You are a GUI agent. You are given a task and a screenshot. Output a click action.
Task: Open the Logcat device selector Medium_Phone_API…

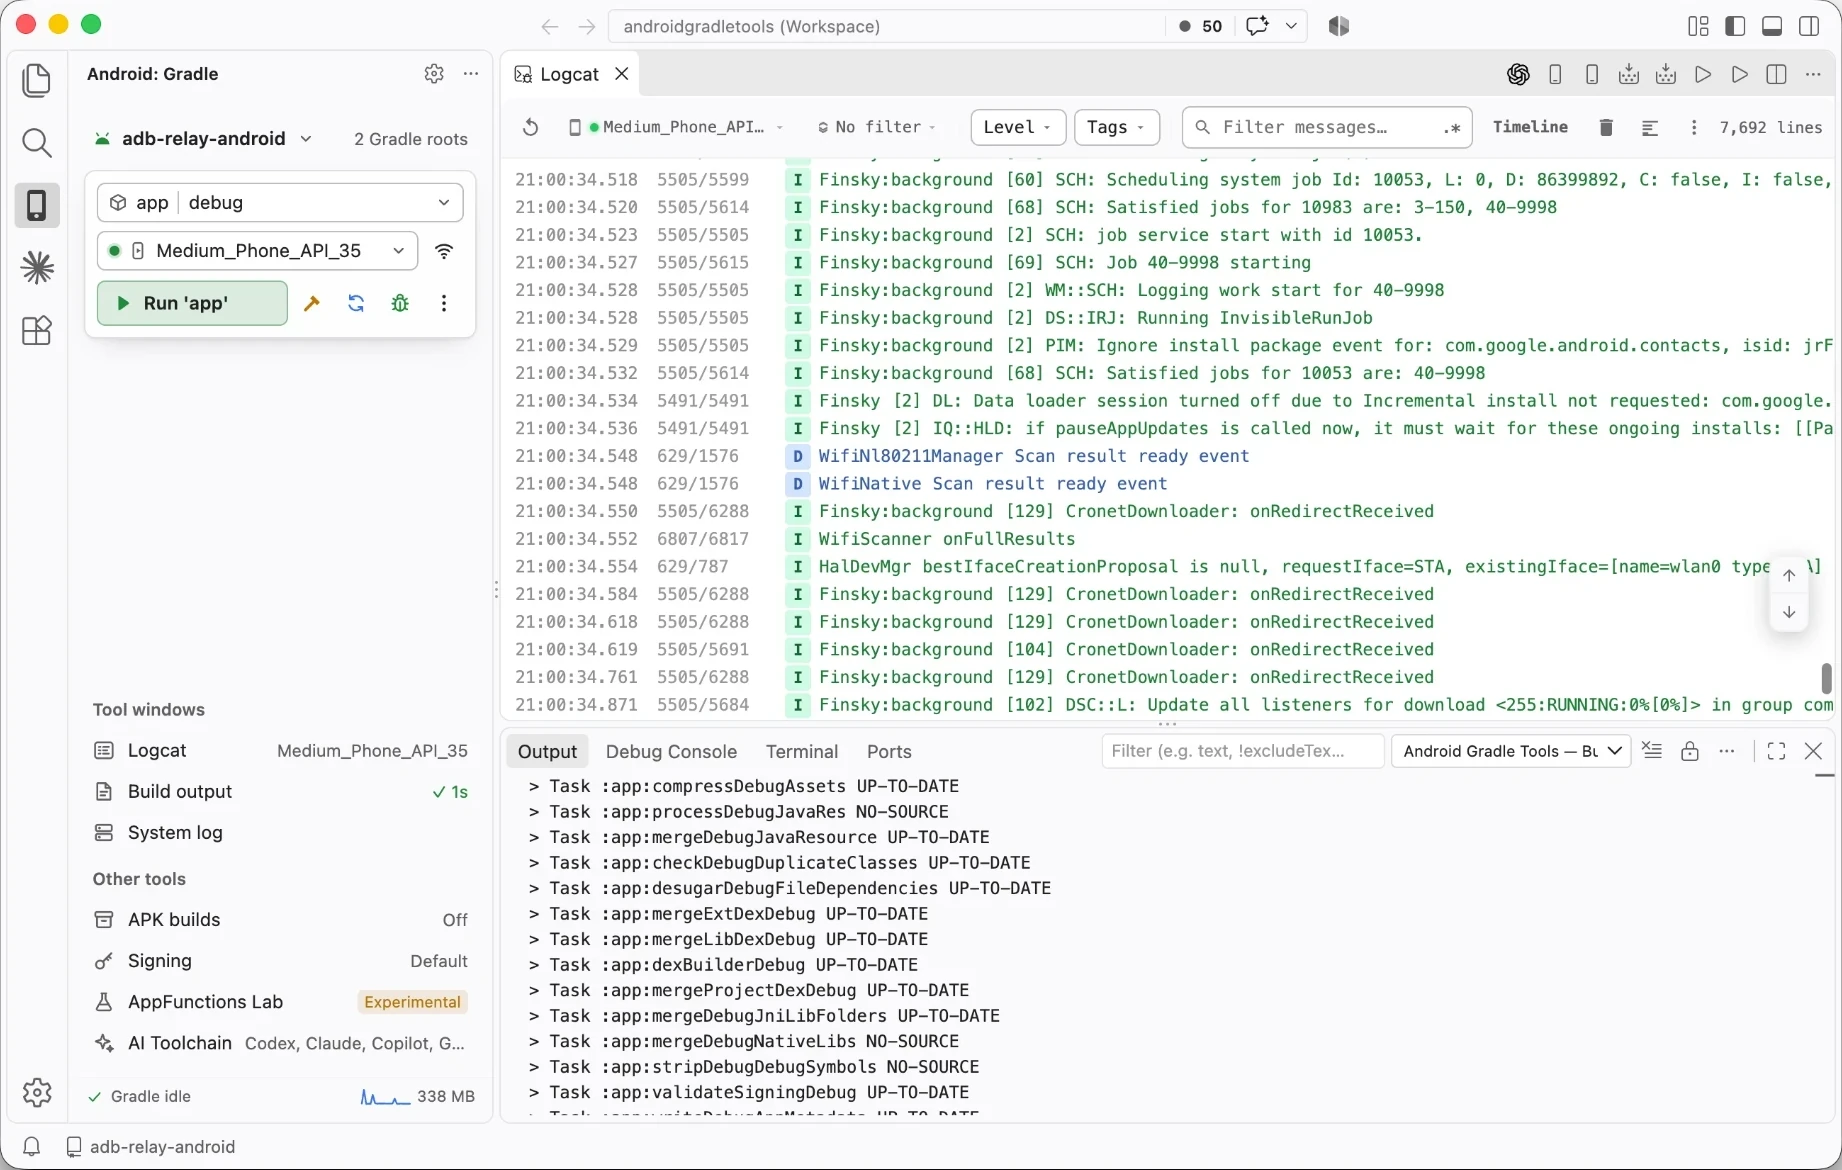(x=676, y=127)
